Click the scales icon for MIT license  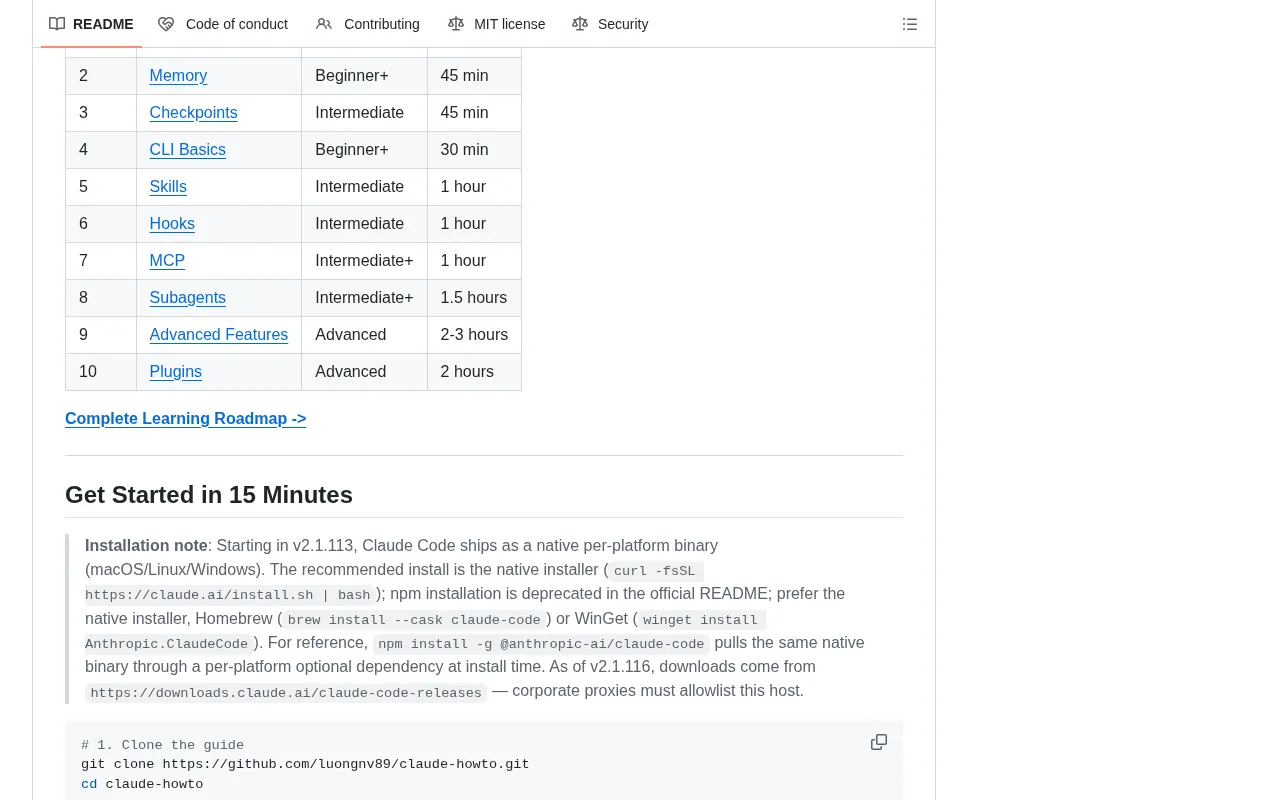456,24
